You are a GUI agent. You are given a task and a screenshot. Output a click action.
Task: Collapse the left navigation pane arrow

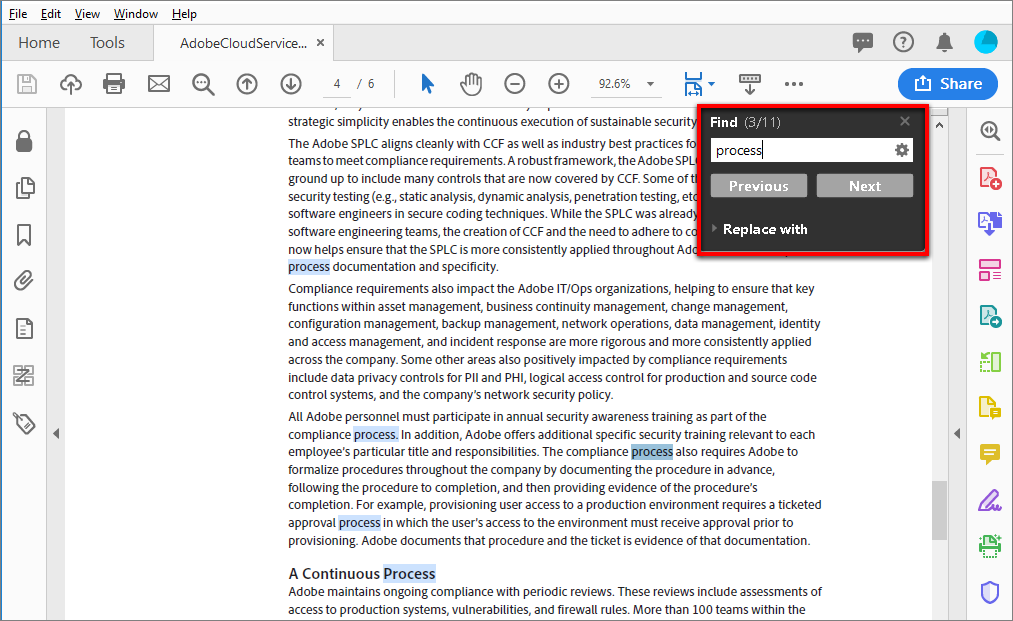(x=56, y=434)
